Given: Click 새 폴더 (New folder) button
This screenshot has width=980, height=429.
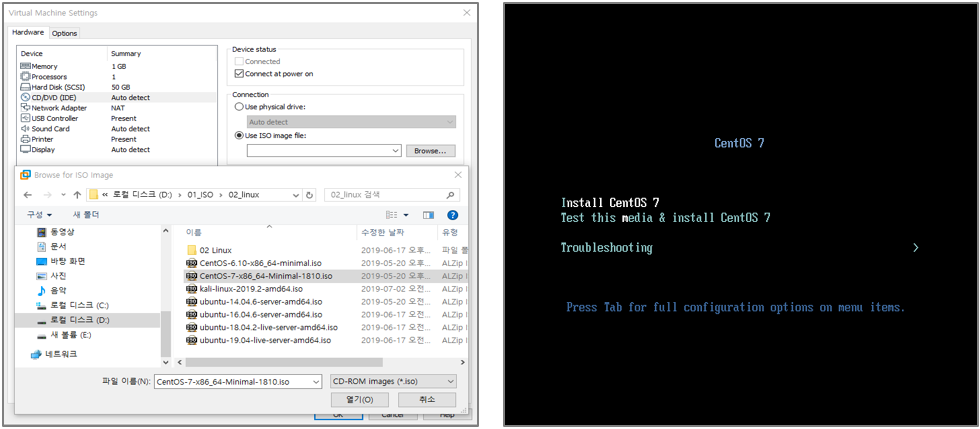Looking at the screenshot, I should tap(86, 214).
